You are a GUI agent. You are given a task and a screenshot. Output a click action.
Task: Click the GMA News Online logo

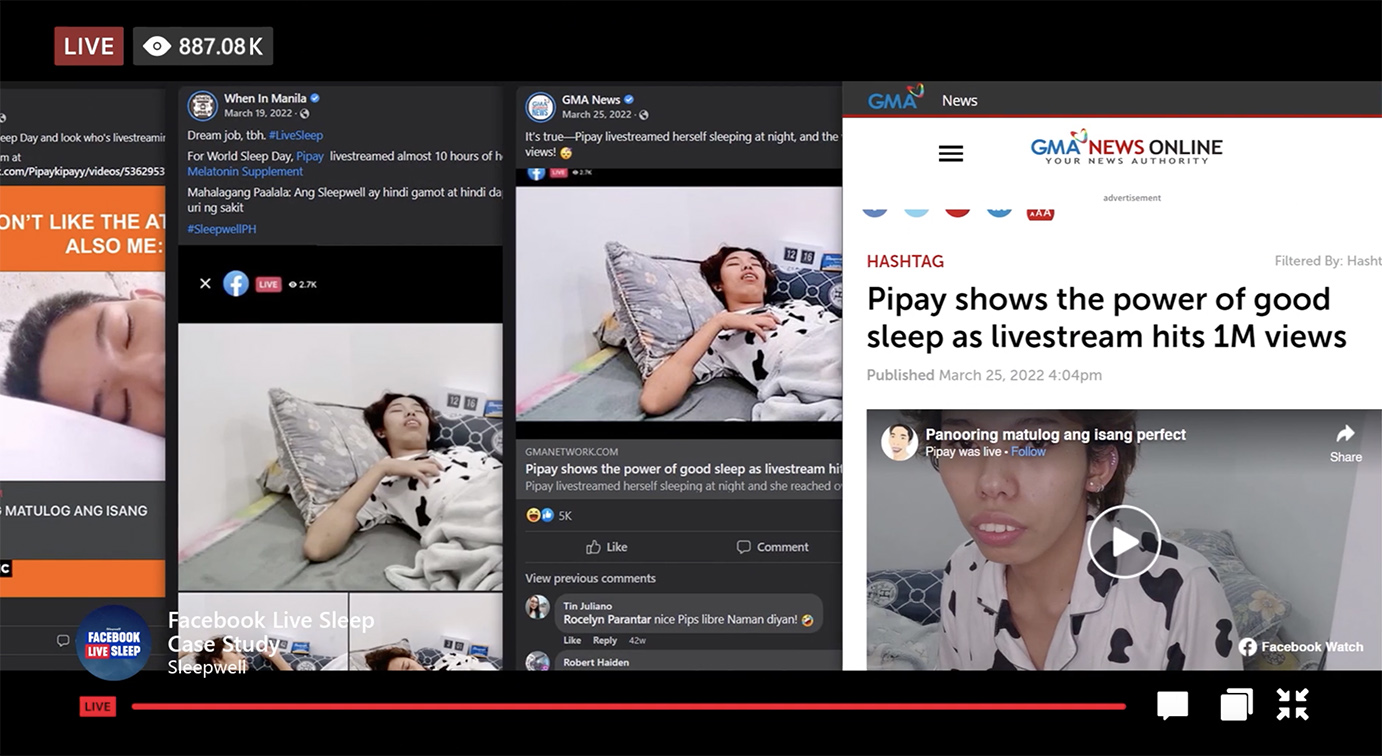[1127, 147]
